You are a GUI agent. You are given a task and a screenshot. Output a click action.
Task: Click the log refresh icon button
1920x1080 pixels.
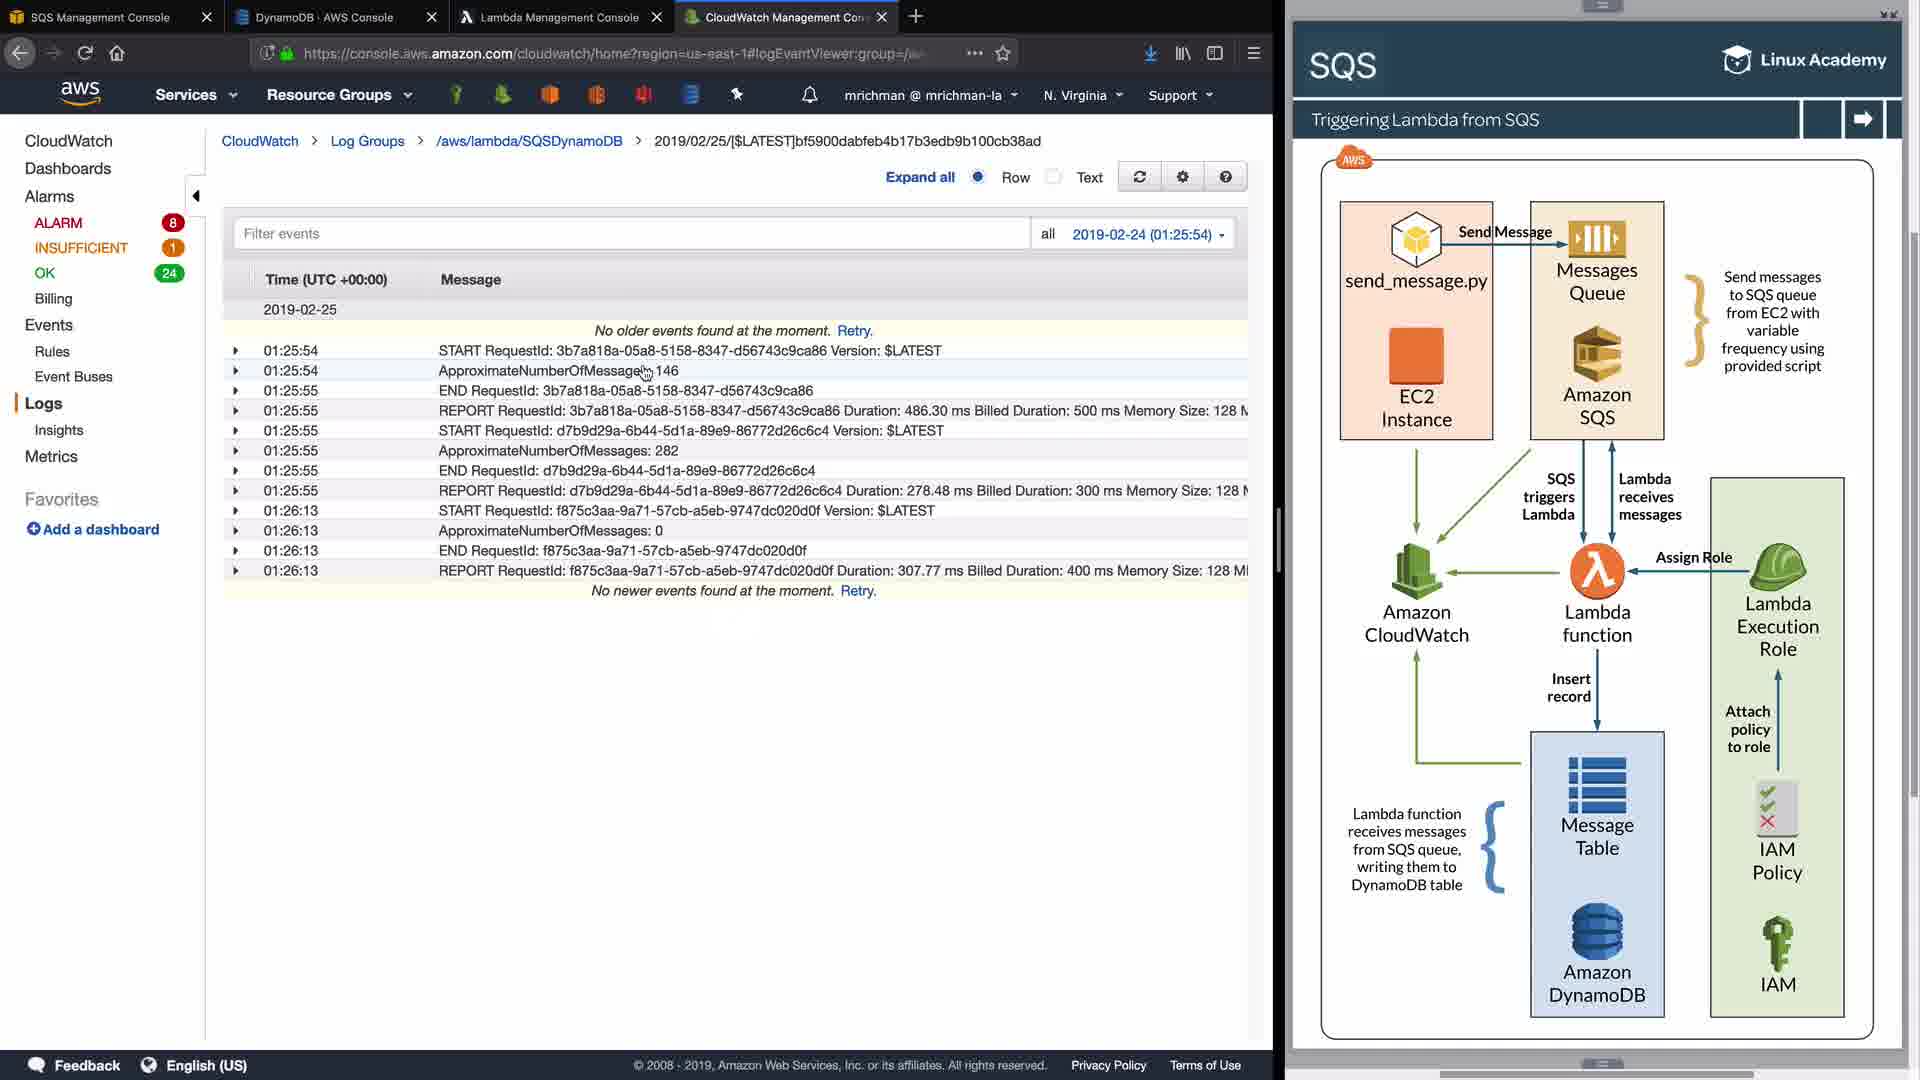[1139, 177]
